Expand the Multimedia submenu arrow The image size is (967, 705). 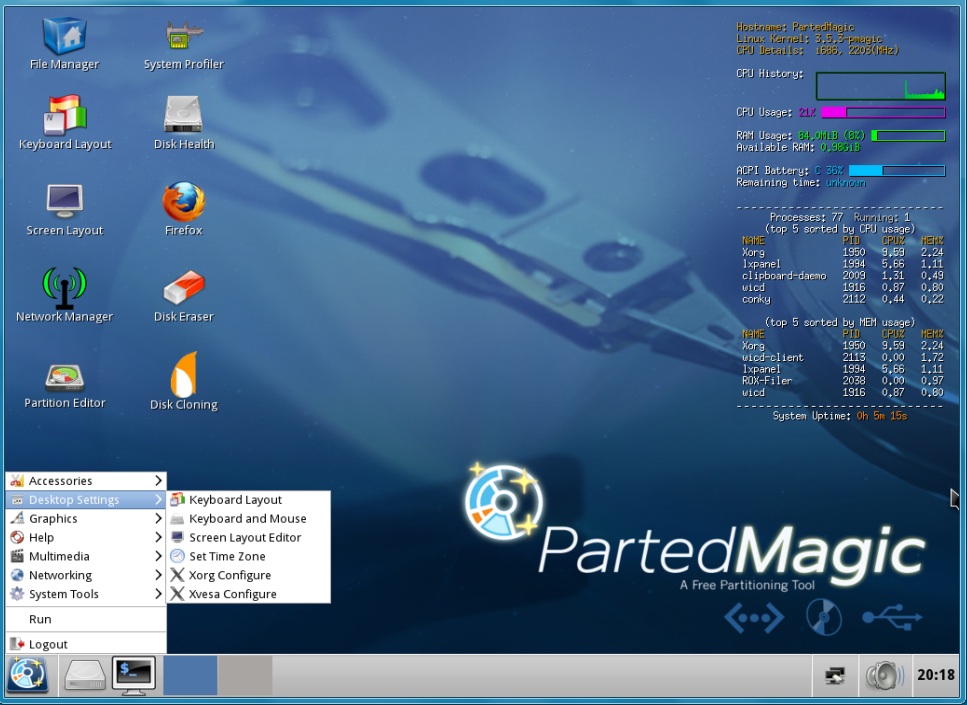pos(158,556)
